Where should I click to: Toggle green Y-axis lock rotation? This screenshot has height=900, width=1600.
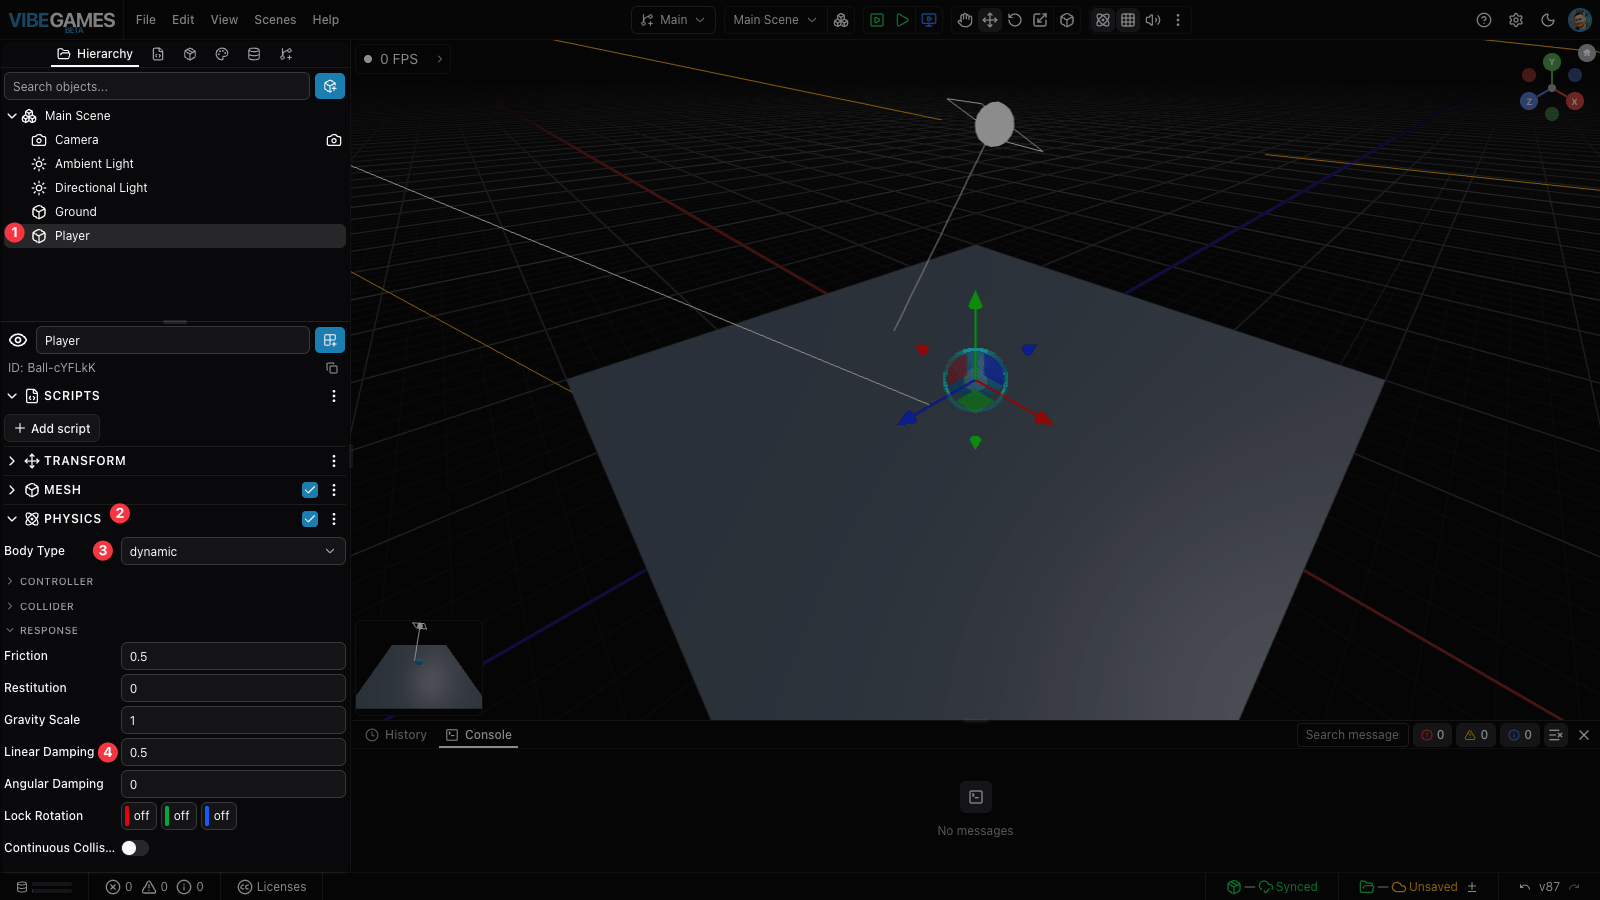coord(179,816)
